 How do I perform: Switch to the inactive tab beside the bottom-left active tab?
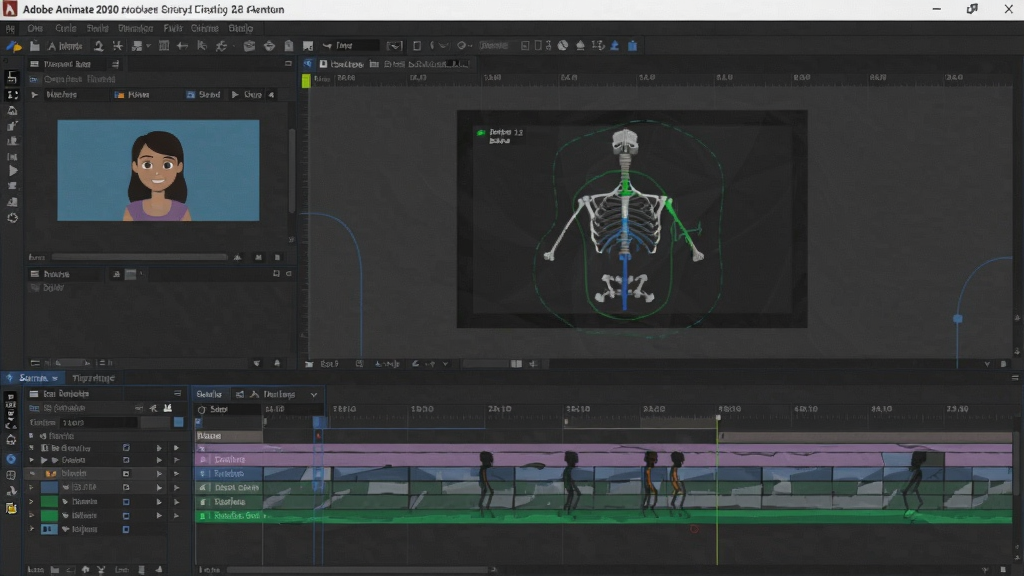(93, 378)
